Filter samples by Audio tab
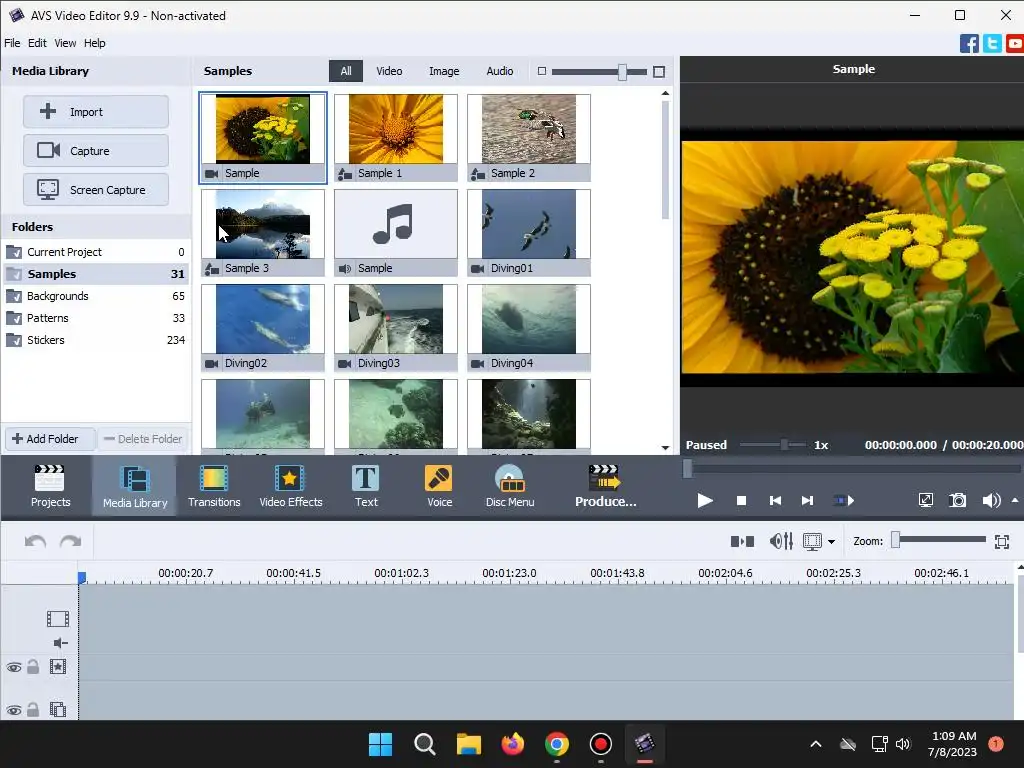Viewport: 1024px width, 768px height. 500,71
